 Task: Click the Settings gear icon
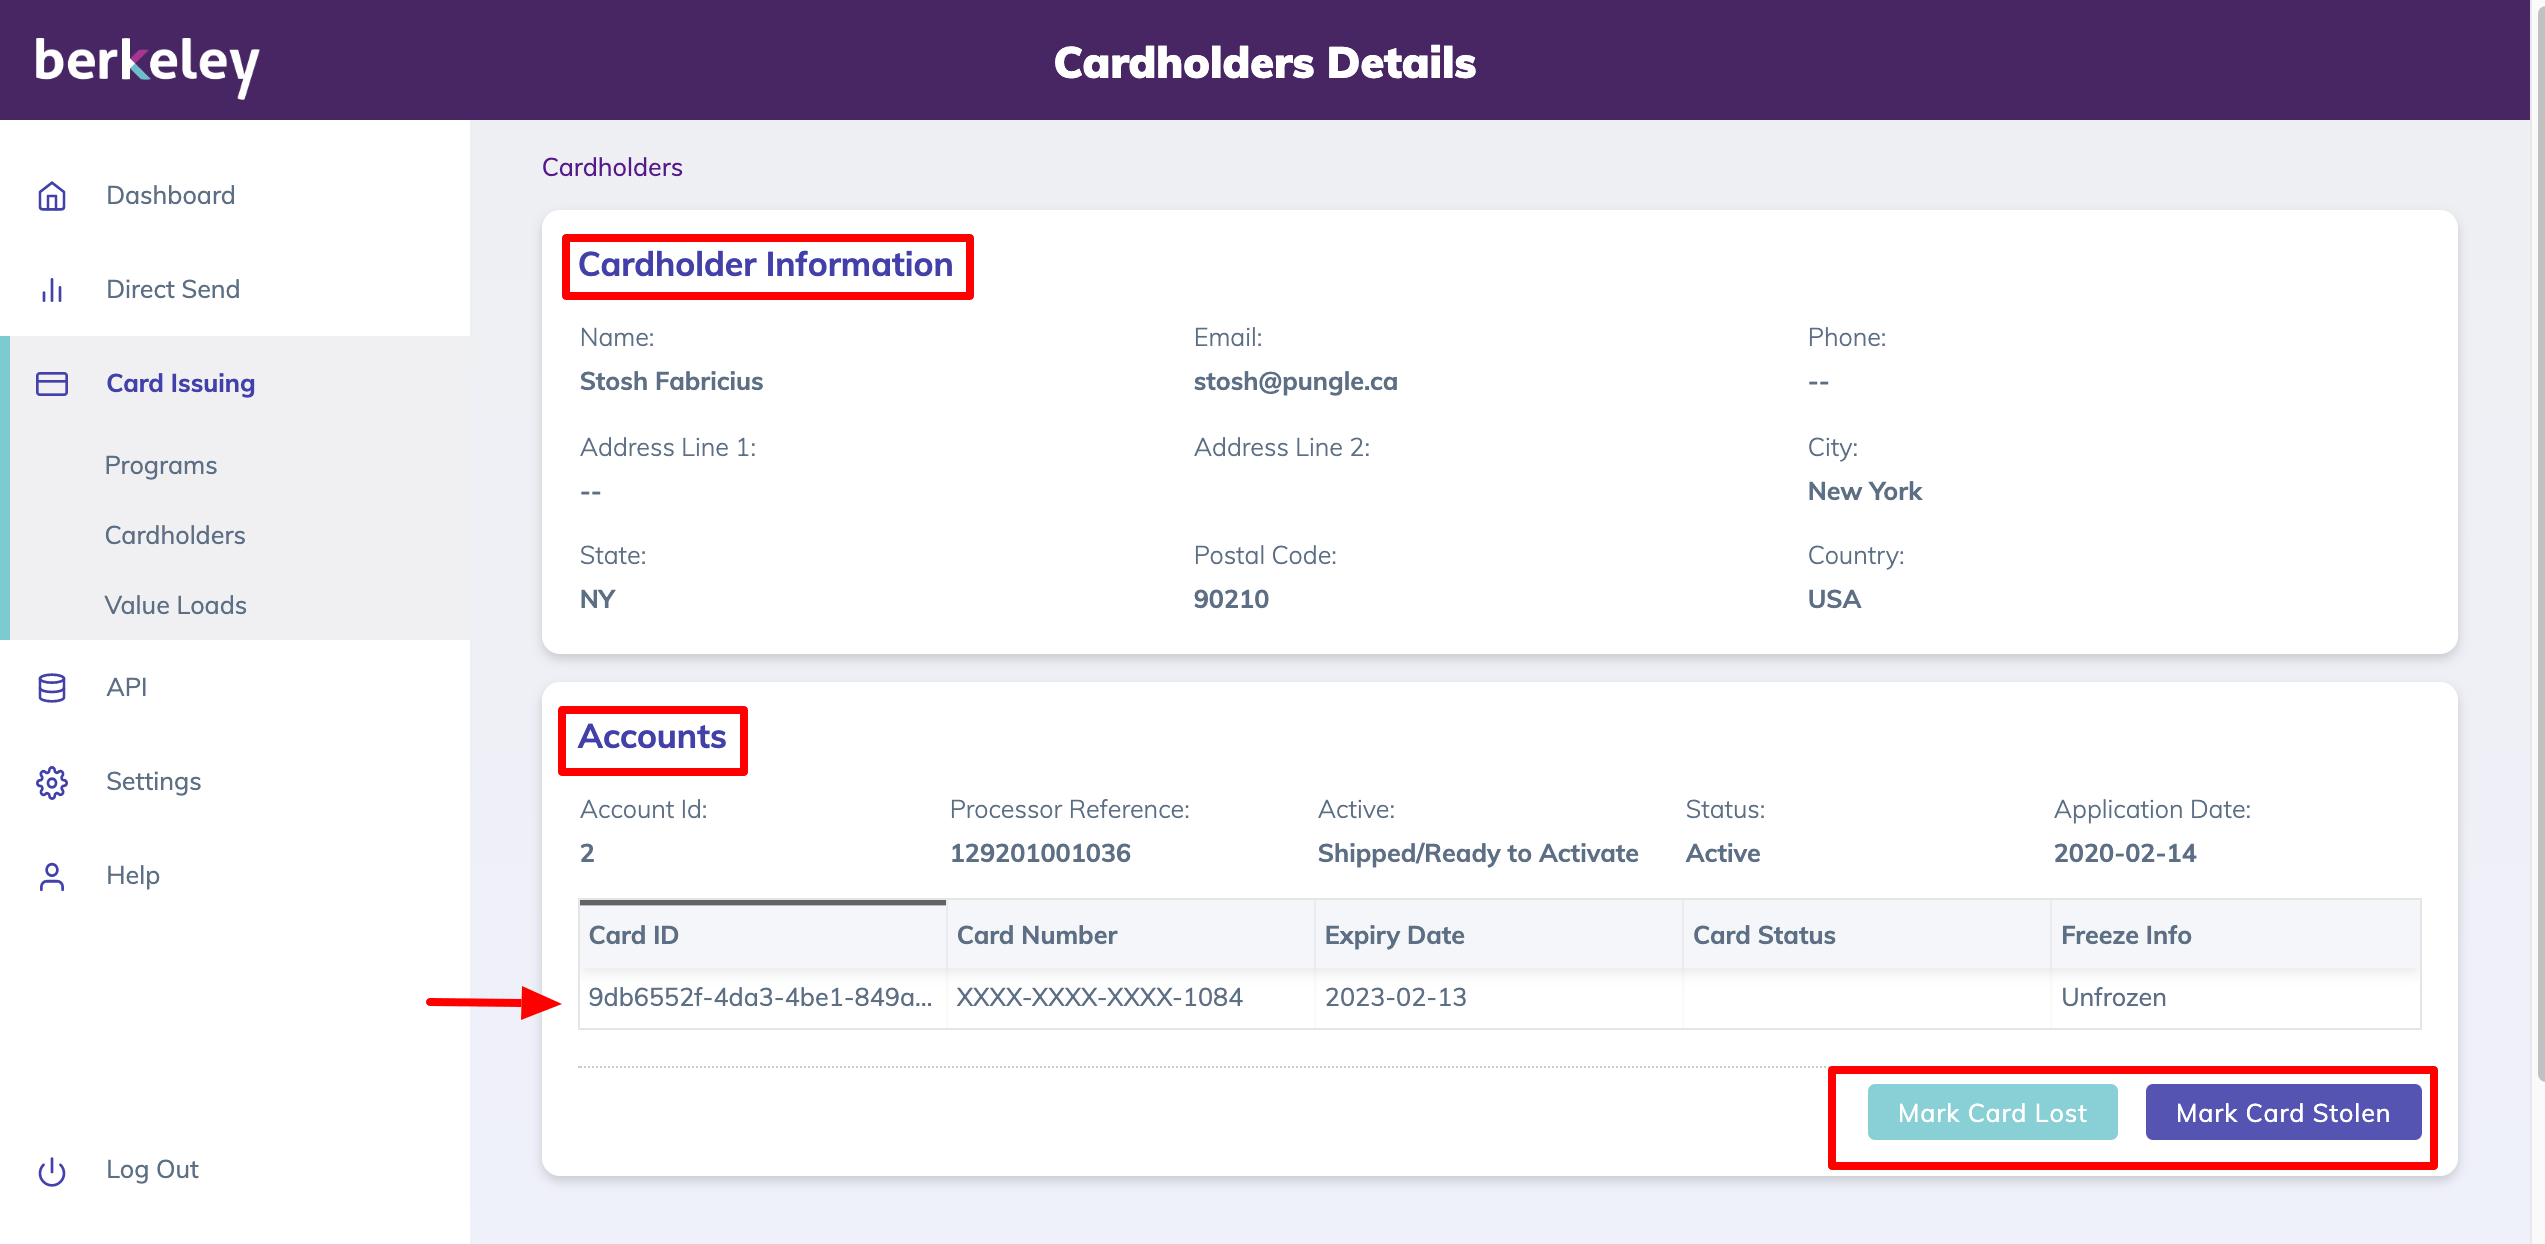[x=52, y=782]
